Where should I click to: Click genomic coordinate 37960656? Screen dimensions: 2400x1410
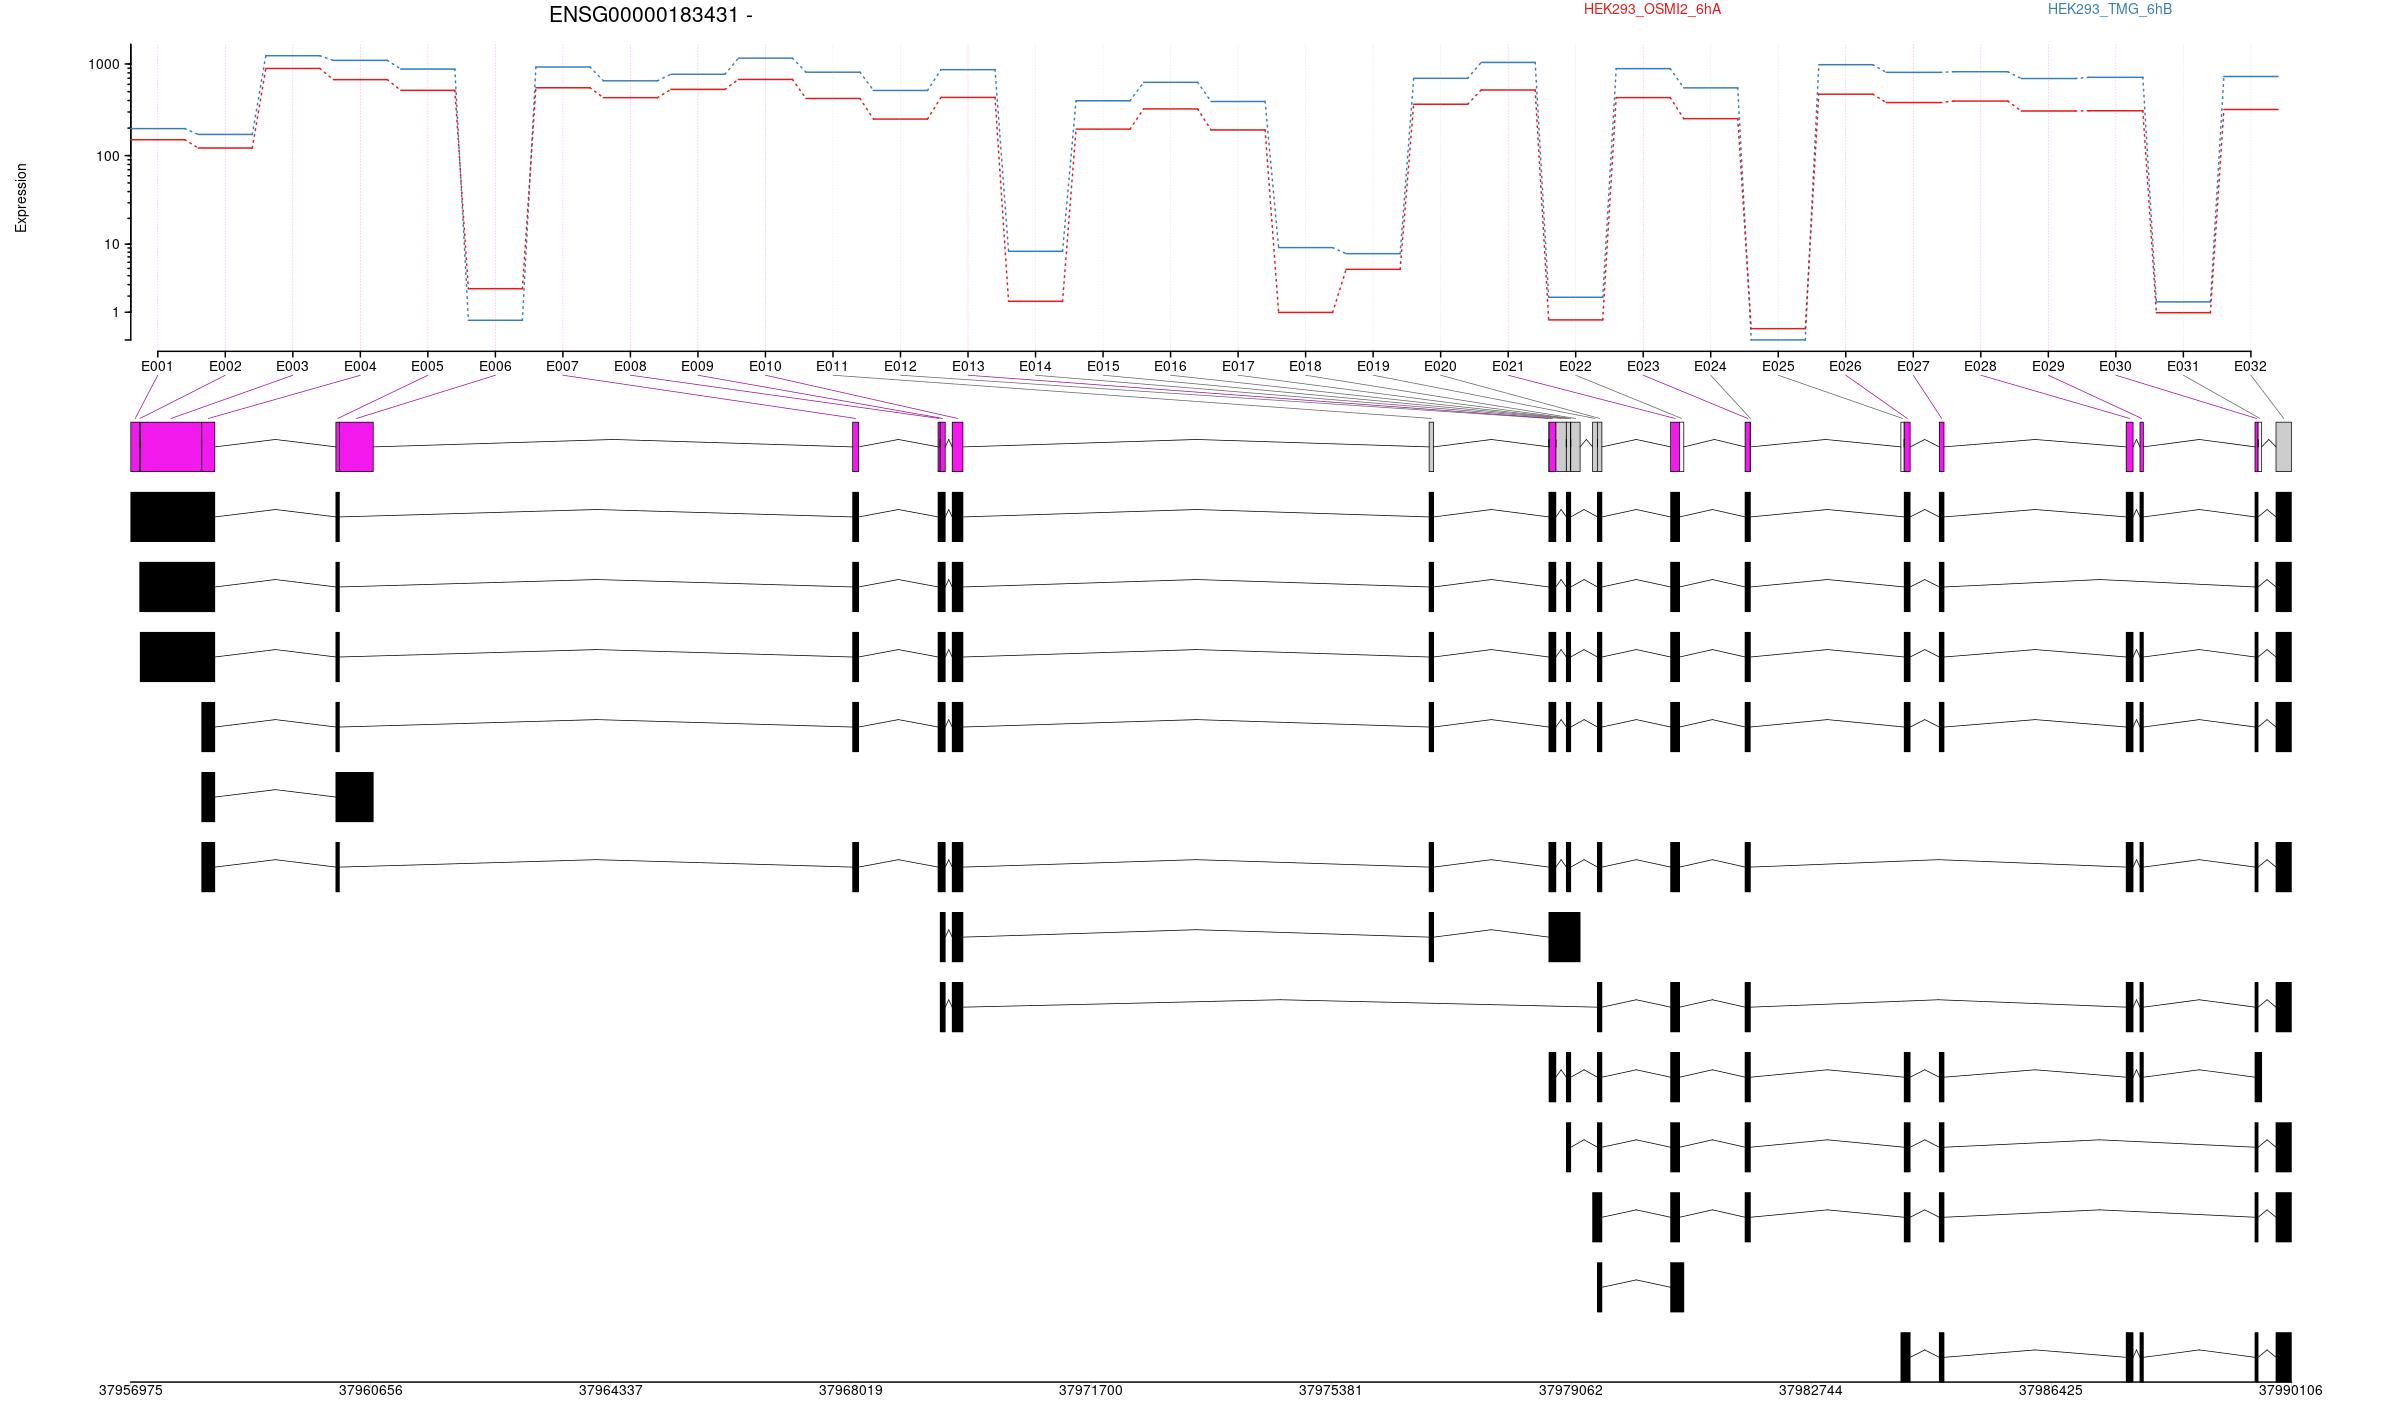point(370,1390)
